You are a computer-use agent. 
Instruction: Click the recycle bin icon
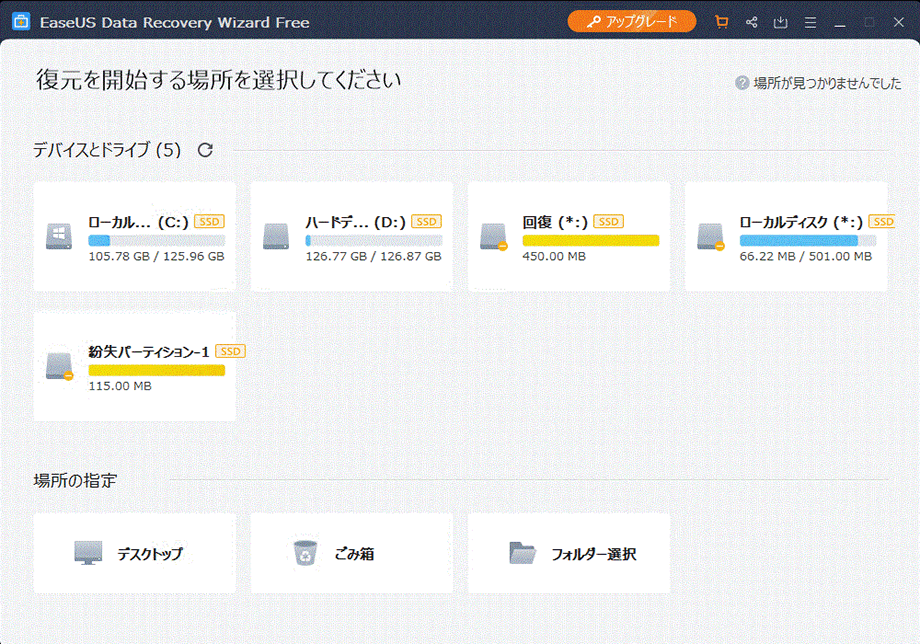click(x=305, y=553)
